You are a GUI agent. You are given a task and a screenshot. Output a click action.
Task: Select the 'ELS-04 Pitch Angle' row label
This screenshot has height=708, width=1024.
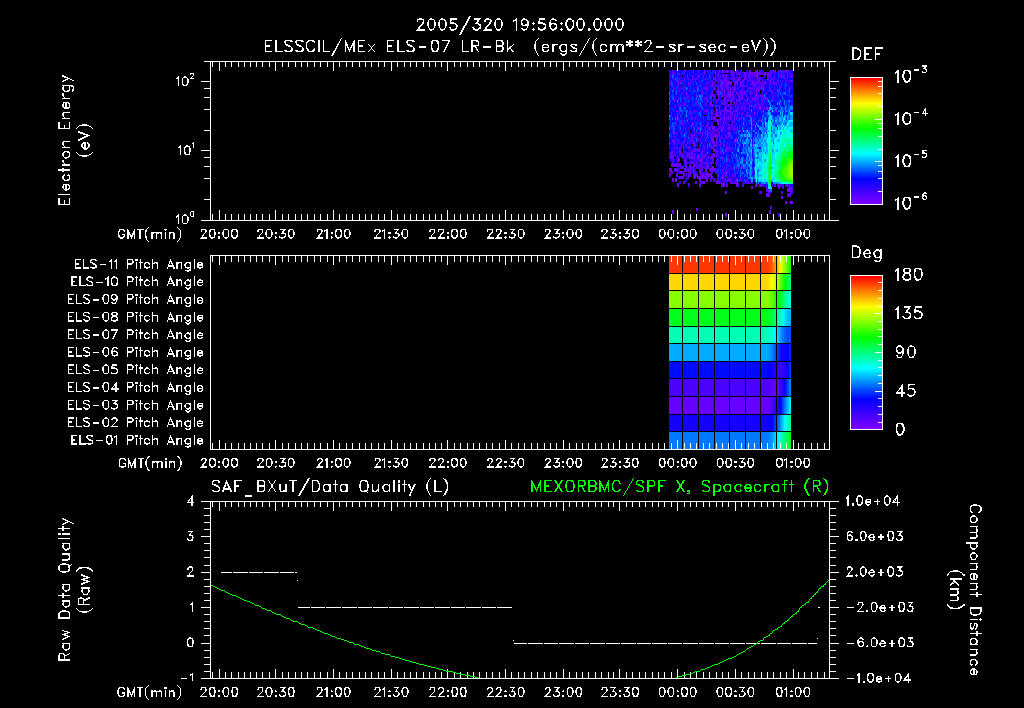[136, 387]
